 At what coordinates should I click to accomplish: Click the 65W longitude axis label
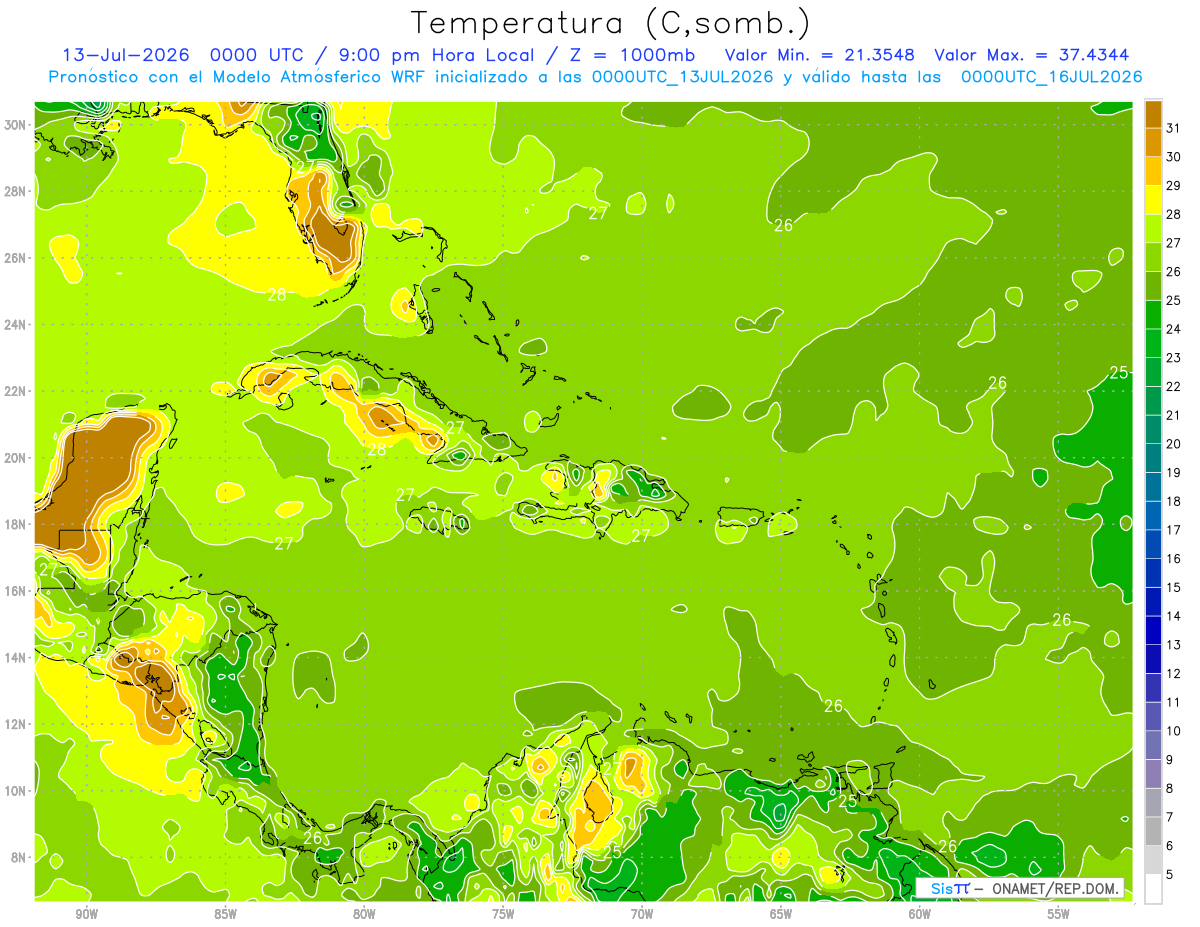tap(781, 914)
